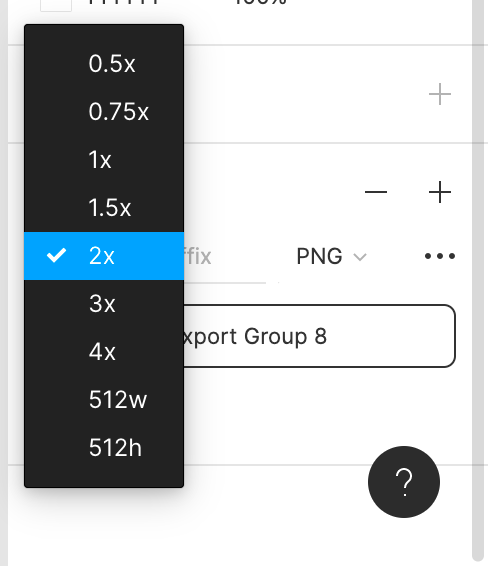Screen dimensions: 488x566
Task: Open the PNG format dropdown
Action: tap(331, 256)
